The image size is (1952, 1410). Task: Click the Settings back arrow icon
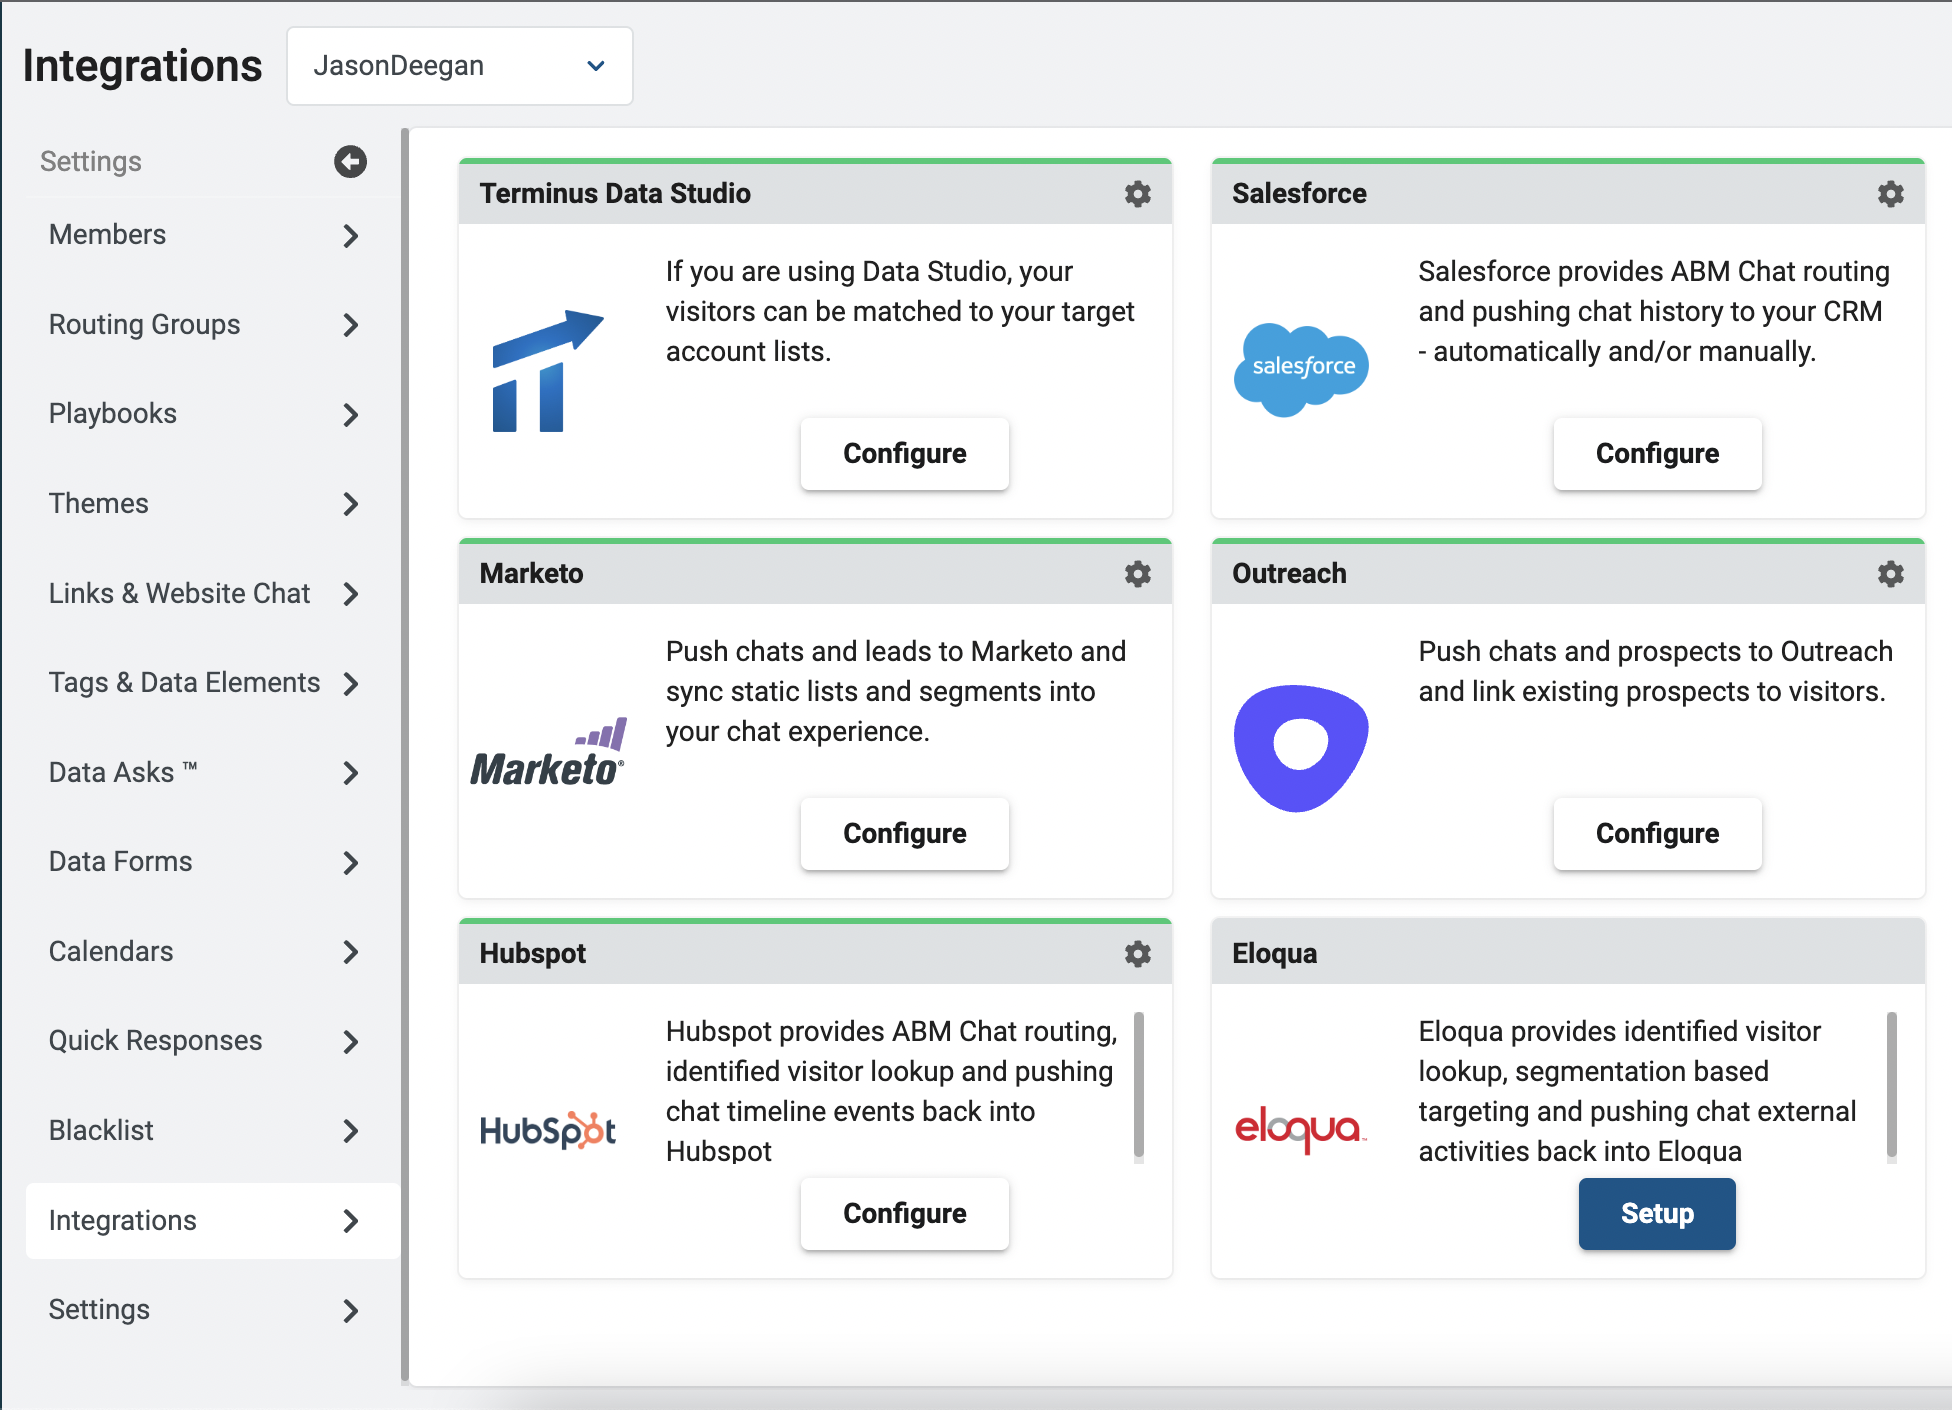(x=350, y=161)
